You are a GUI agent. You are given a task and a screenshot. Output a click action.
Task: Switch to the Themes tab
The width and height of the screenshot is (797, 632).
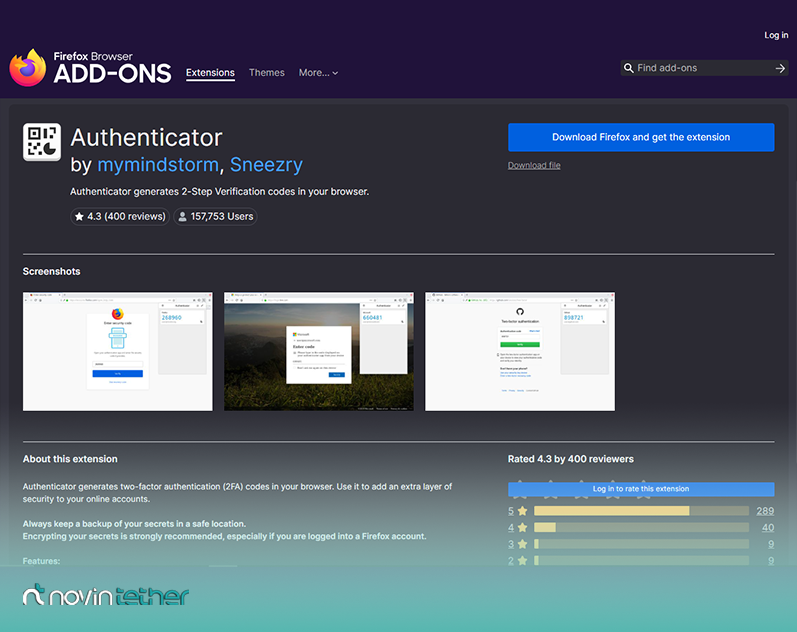click(x=266, y=73)
